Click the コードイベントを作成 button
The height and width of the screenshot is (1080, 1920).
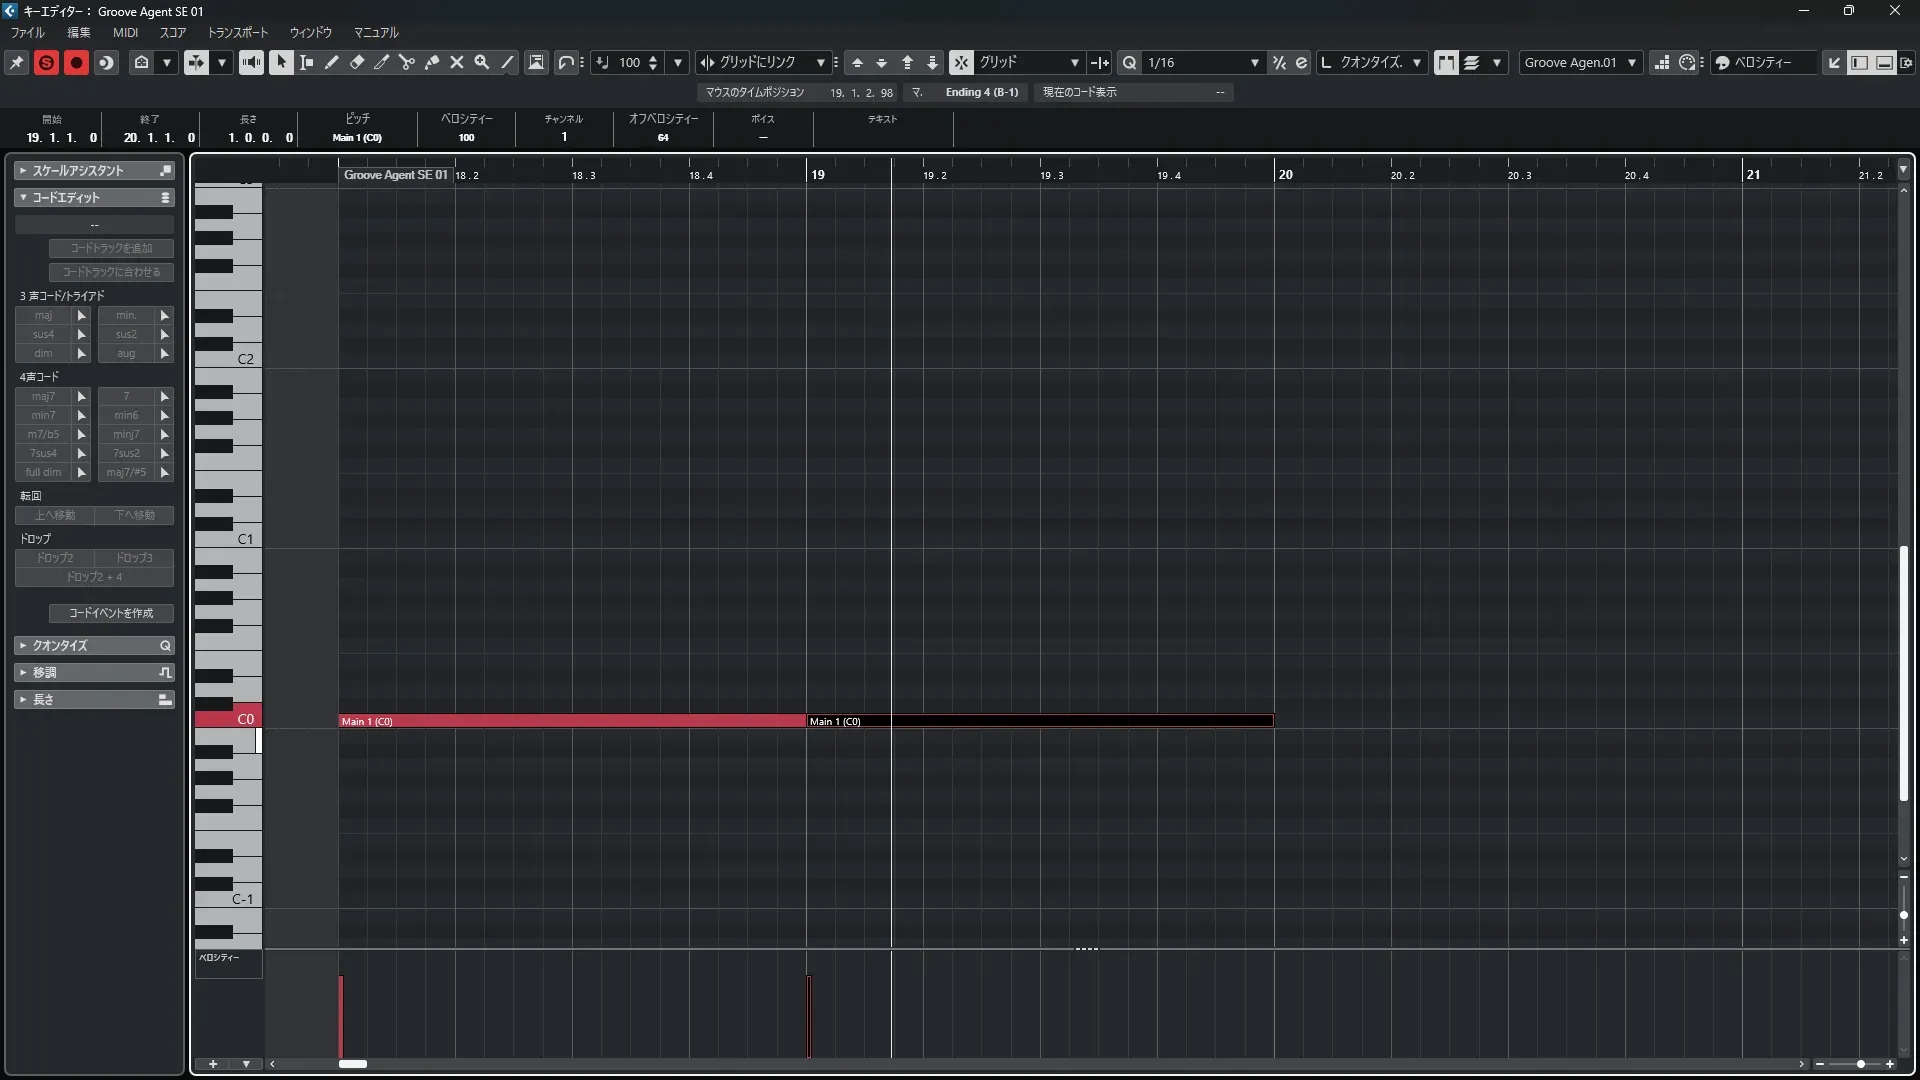(111, 613)
